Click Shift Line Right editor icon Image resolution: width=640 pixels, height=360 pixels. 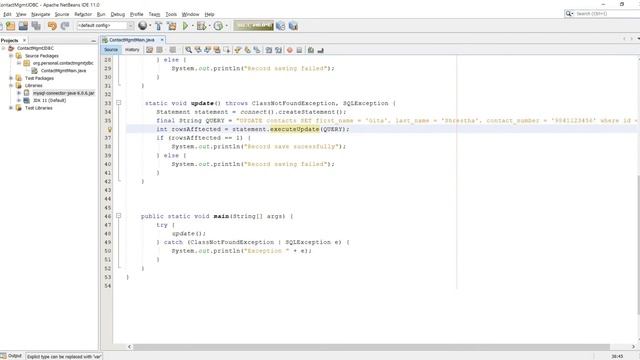(x=278, y=50)
